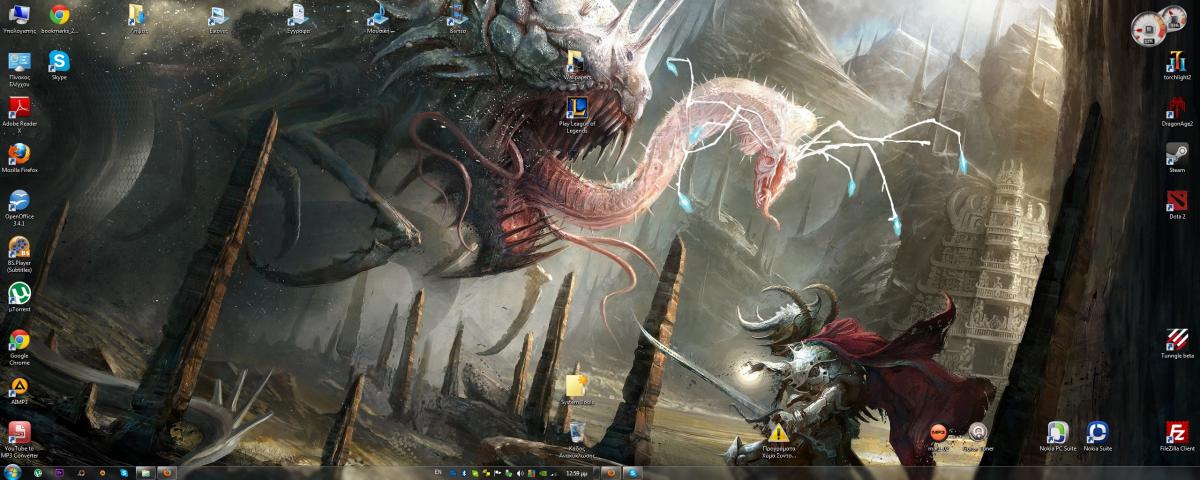Open the Έγγραφα library shortcut
Screen dimensions: 1200x480
[298, 19]
